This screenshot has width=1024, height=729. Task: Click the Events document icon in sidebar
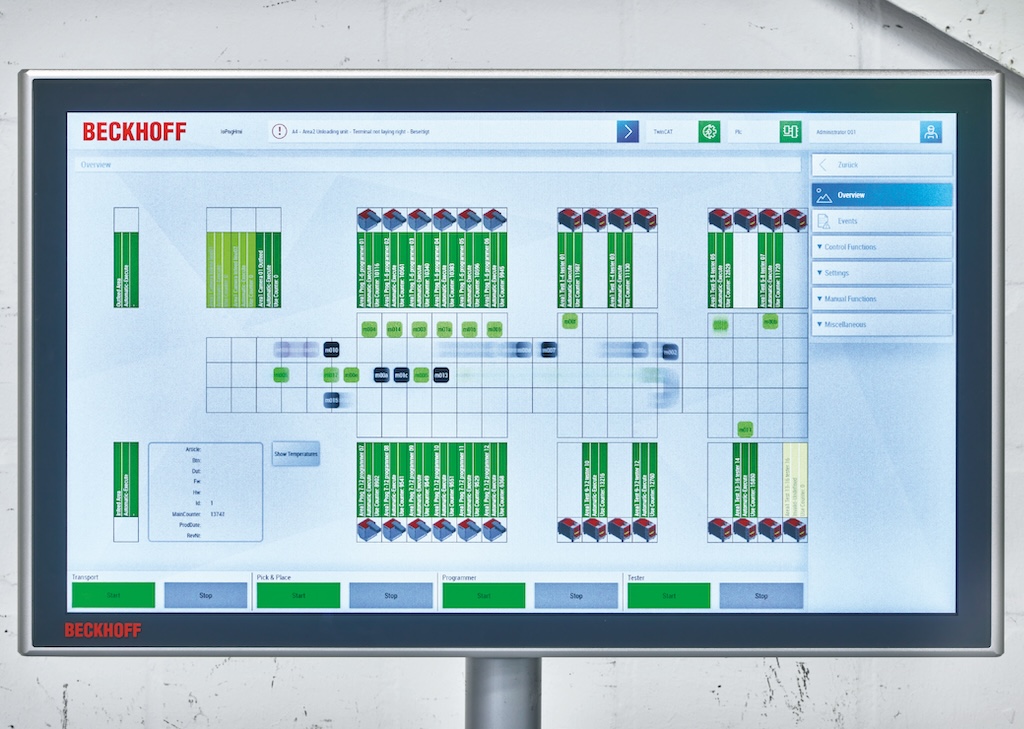click(824, 221)
